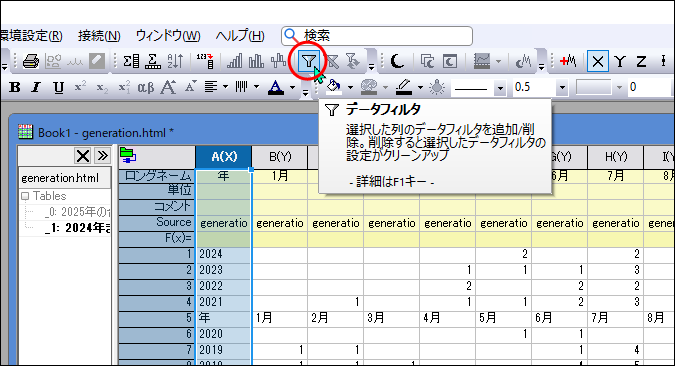The height and width of the screenshot is (366, 675).
Task: Click the overlapping windows dark mode icon
Action: coord(427,61)
